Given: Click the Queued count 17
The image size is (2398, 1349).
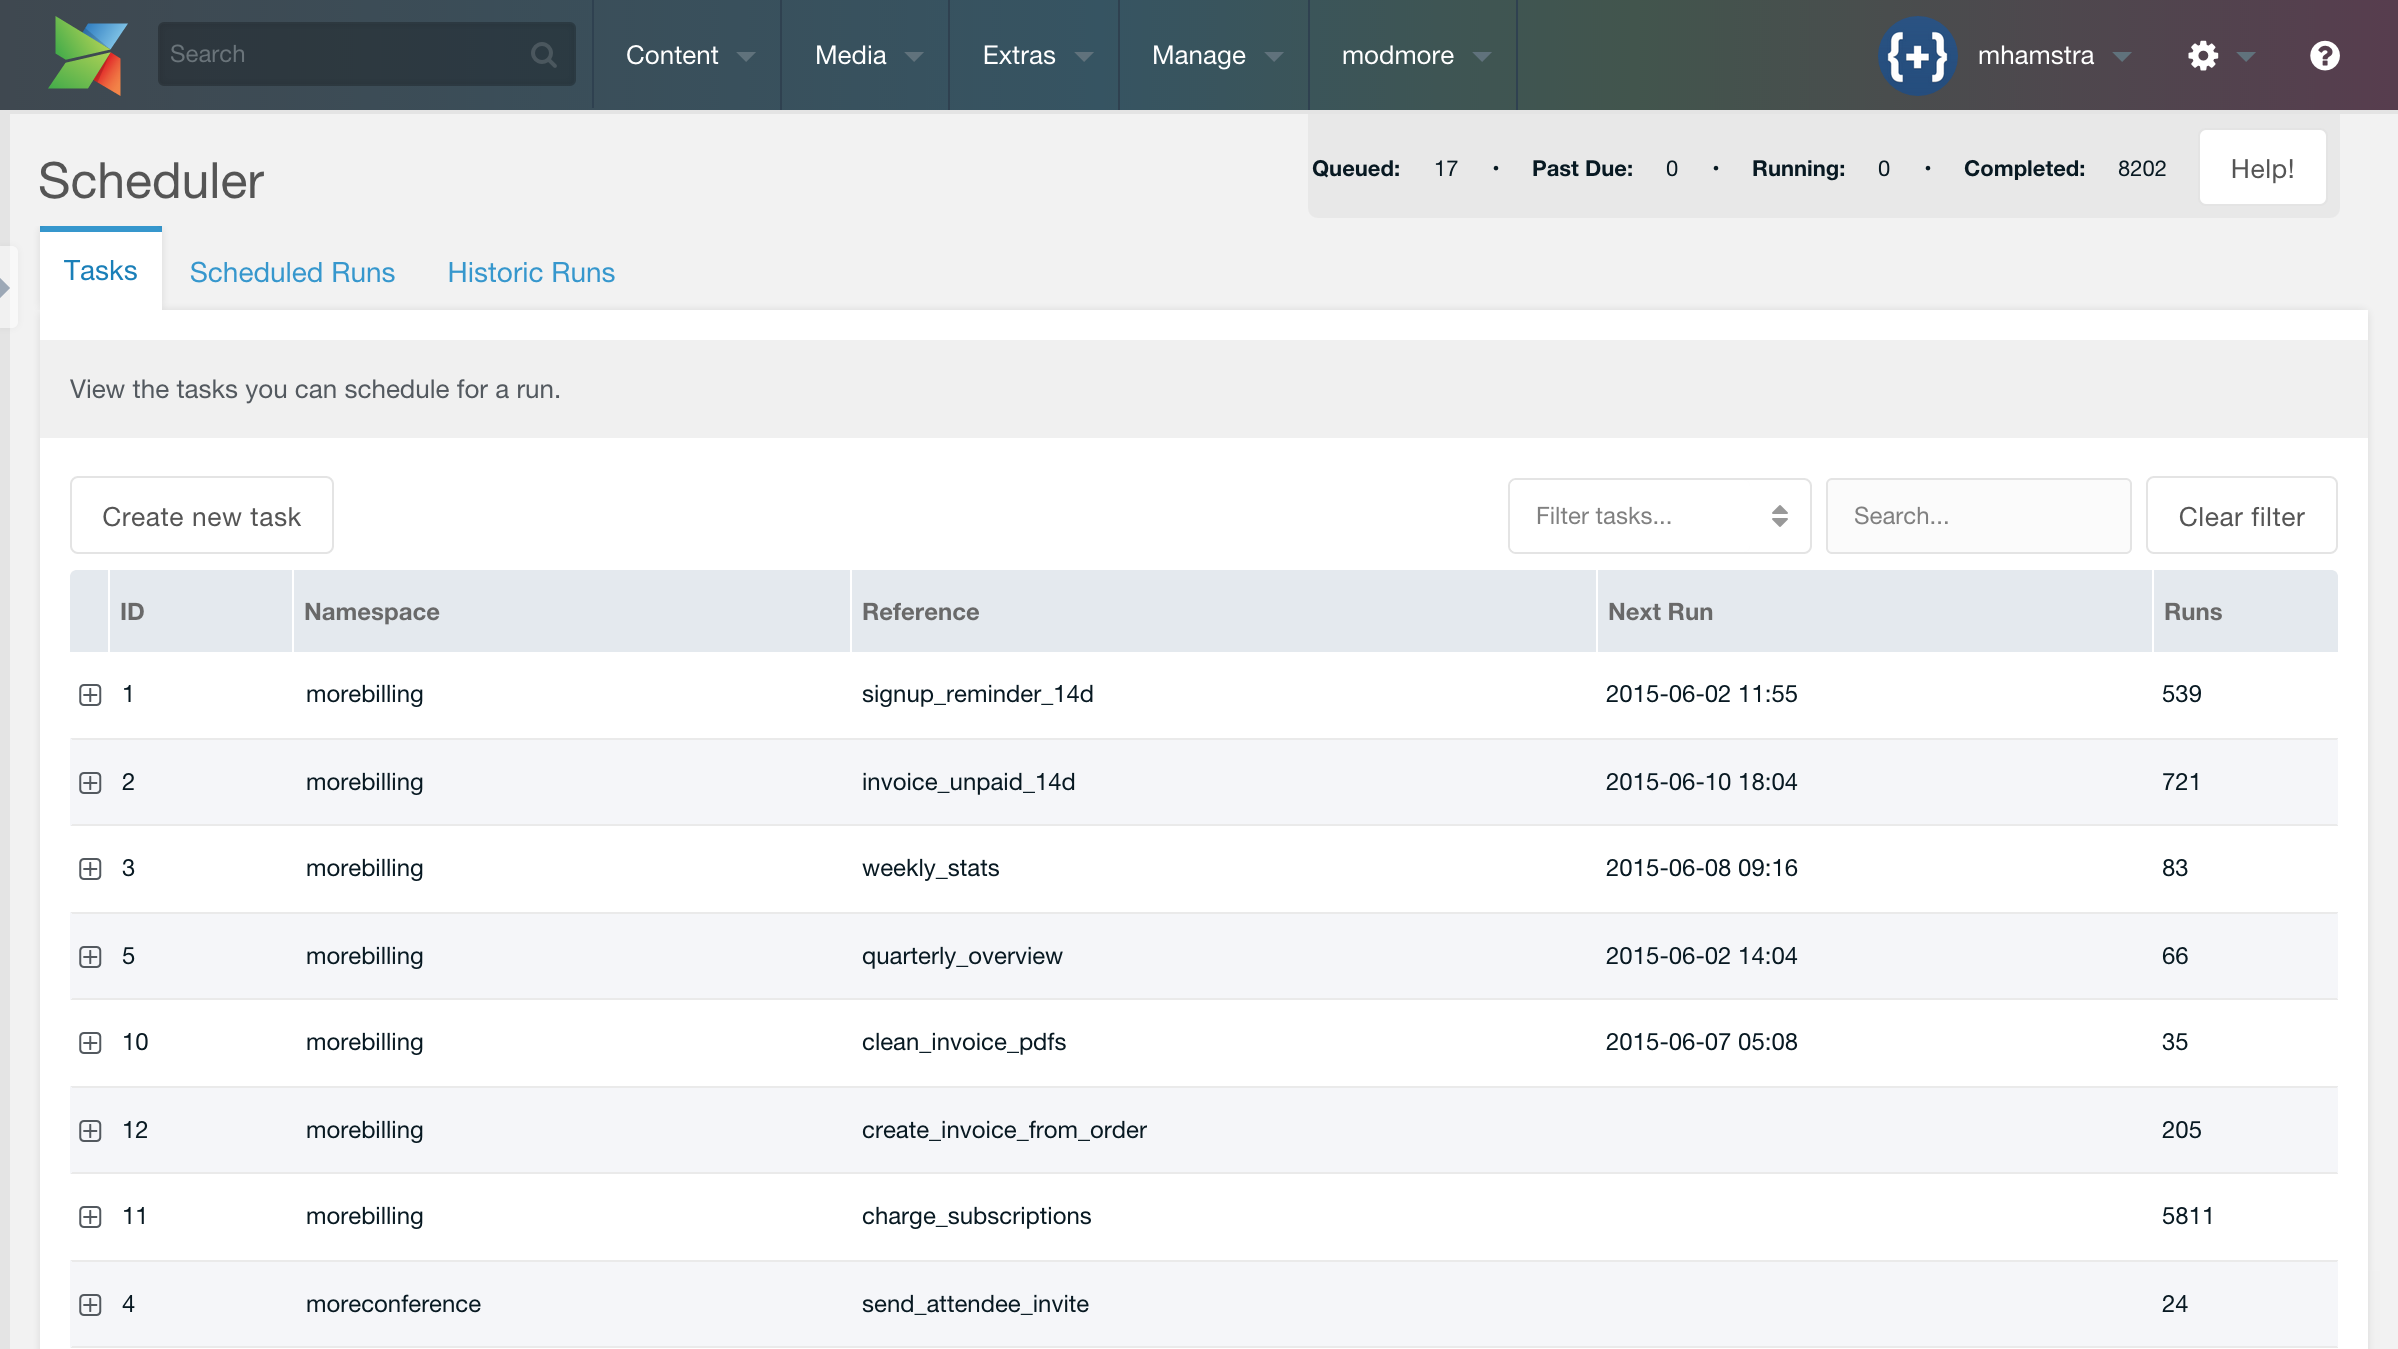Looking at the screenshot, I should click(1446, 168).
